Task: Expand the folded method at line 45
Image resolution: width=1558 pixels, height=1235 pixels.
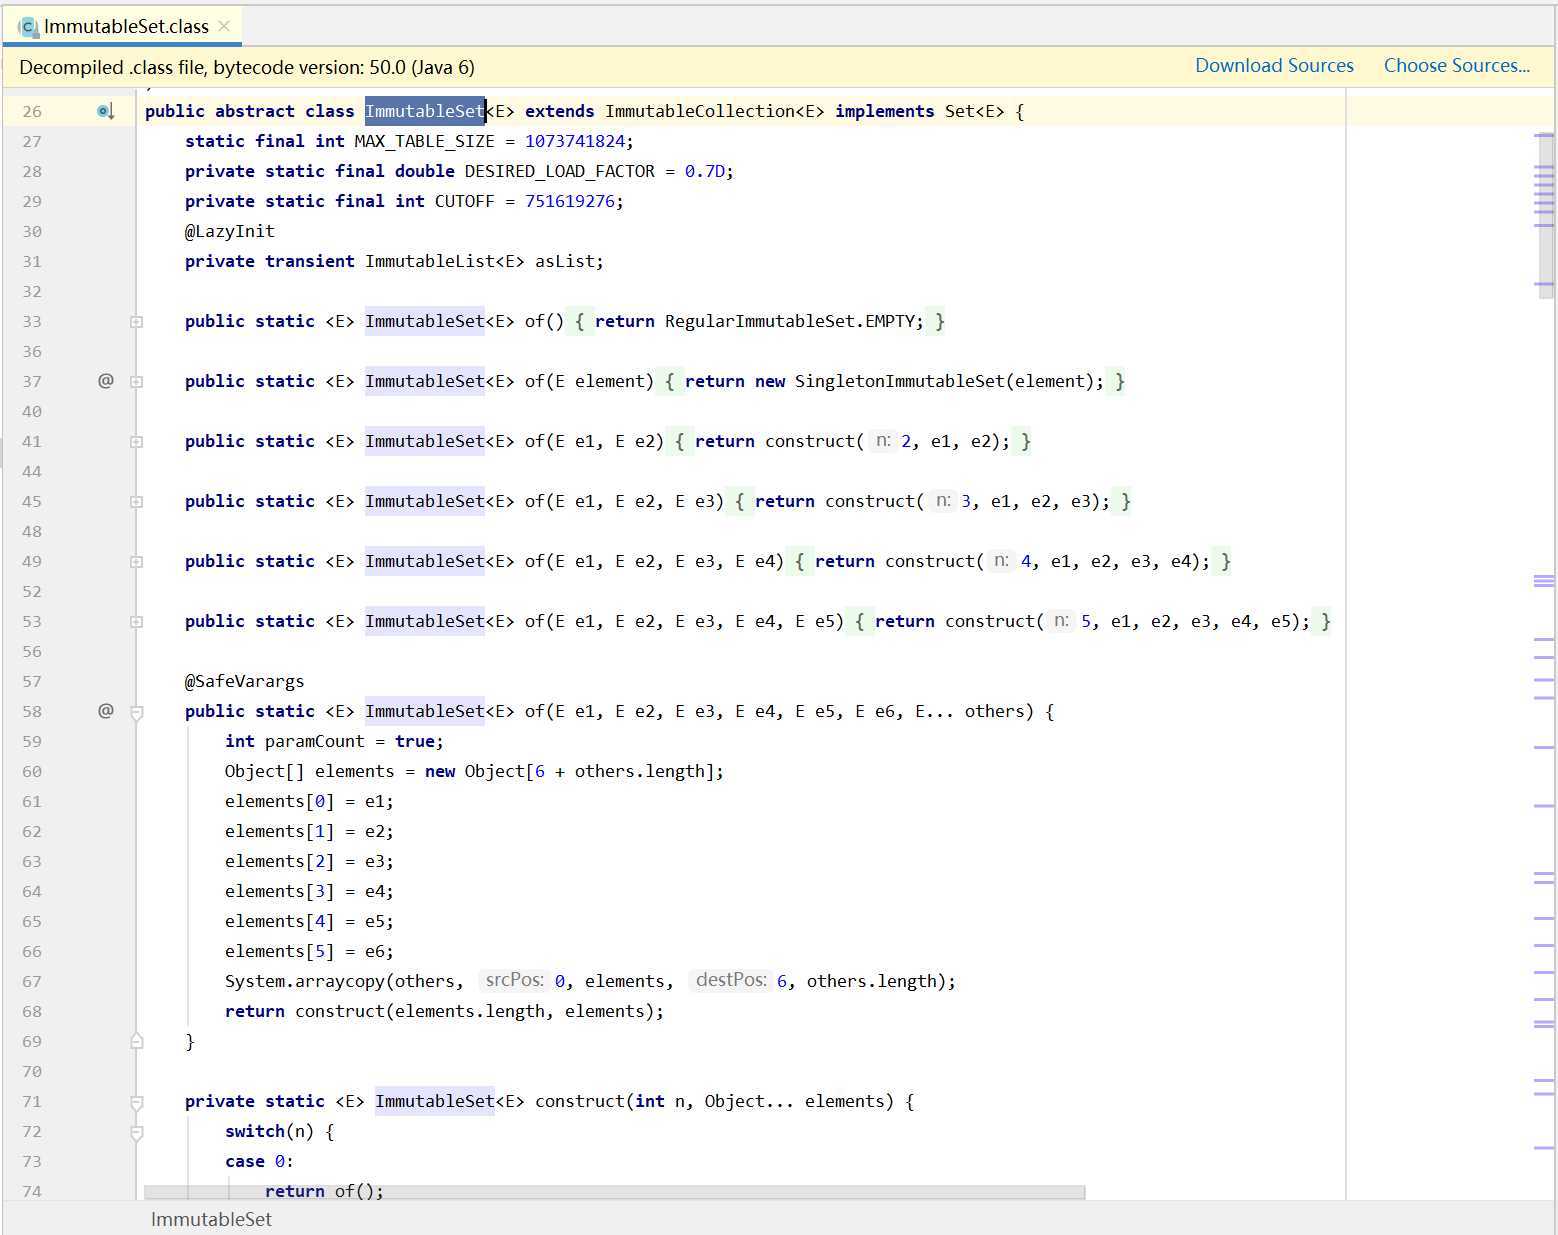Action: (x=136, y=502)
